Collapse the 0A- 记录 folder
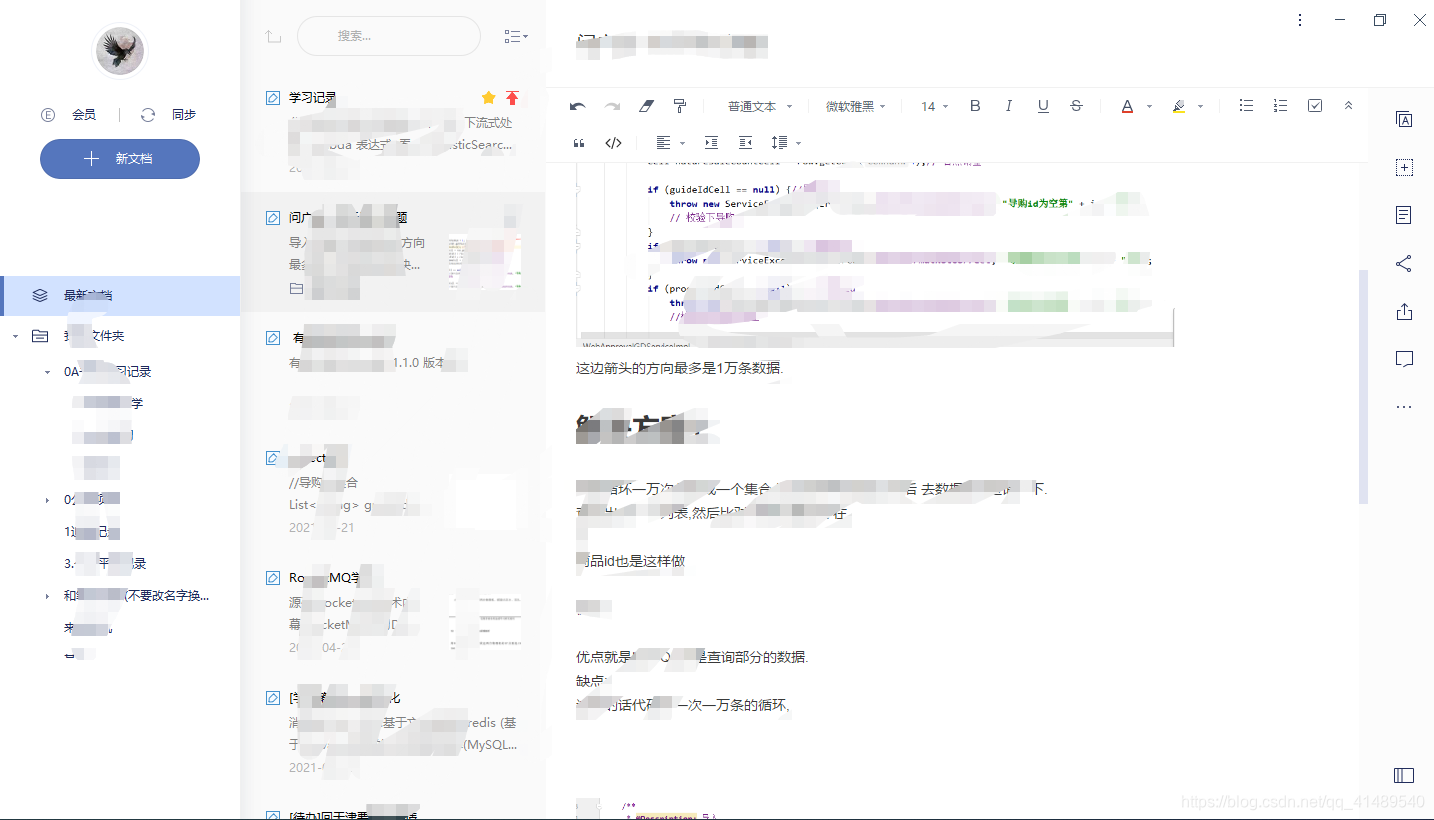Viewport: 1434px width, 820px height. tap(47, 372)
